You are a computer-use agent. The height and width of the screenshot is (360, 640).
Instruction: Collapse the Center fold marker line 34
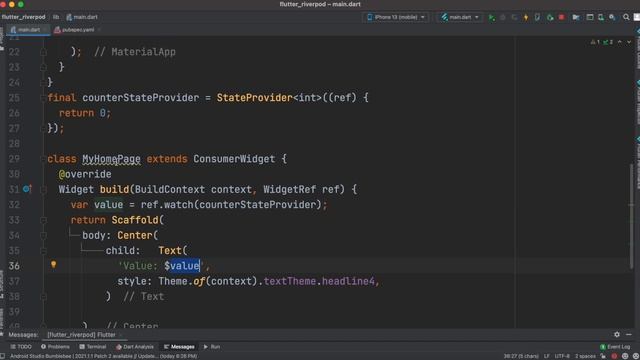[x=43, y=235]
